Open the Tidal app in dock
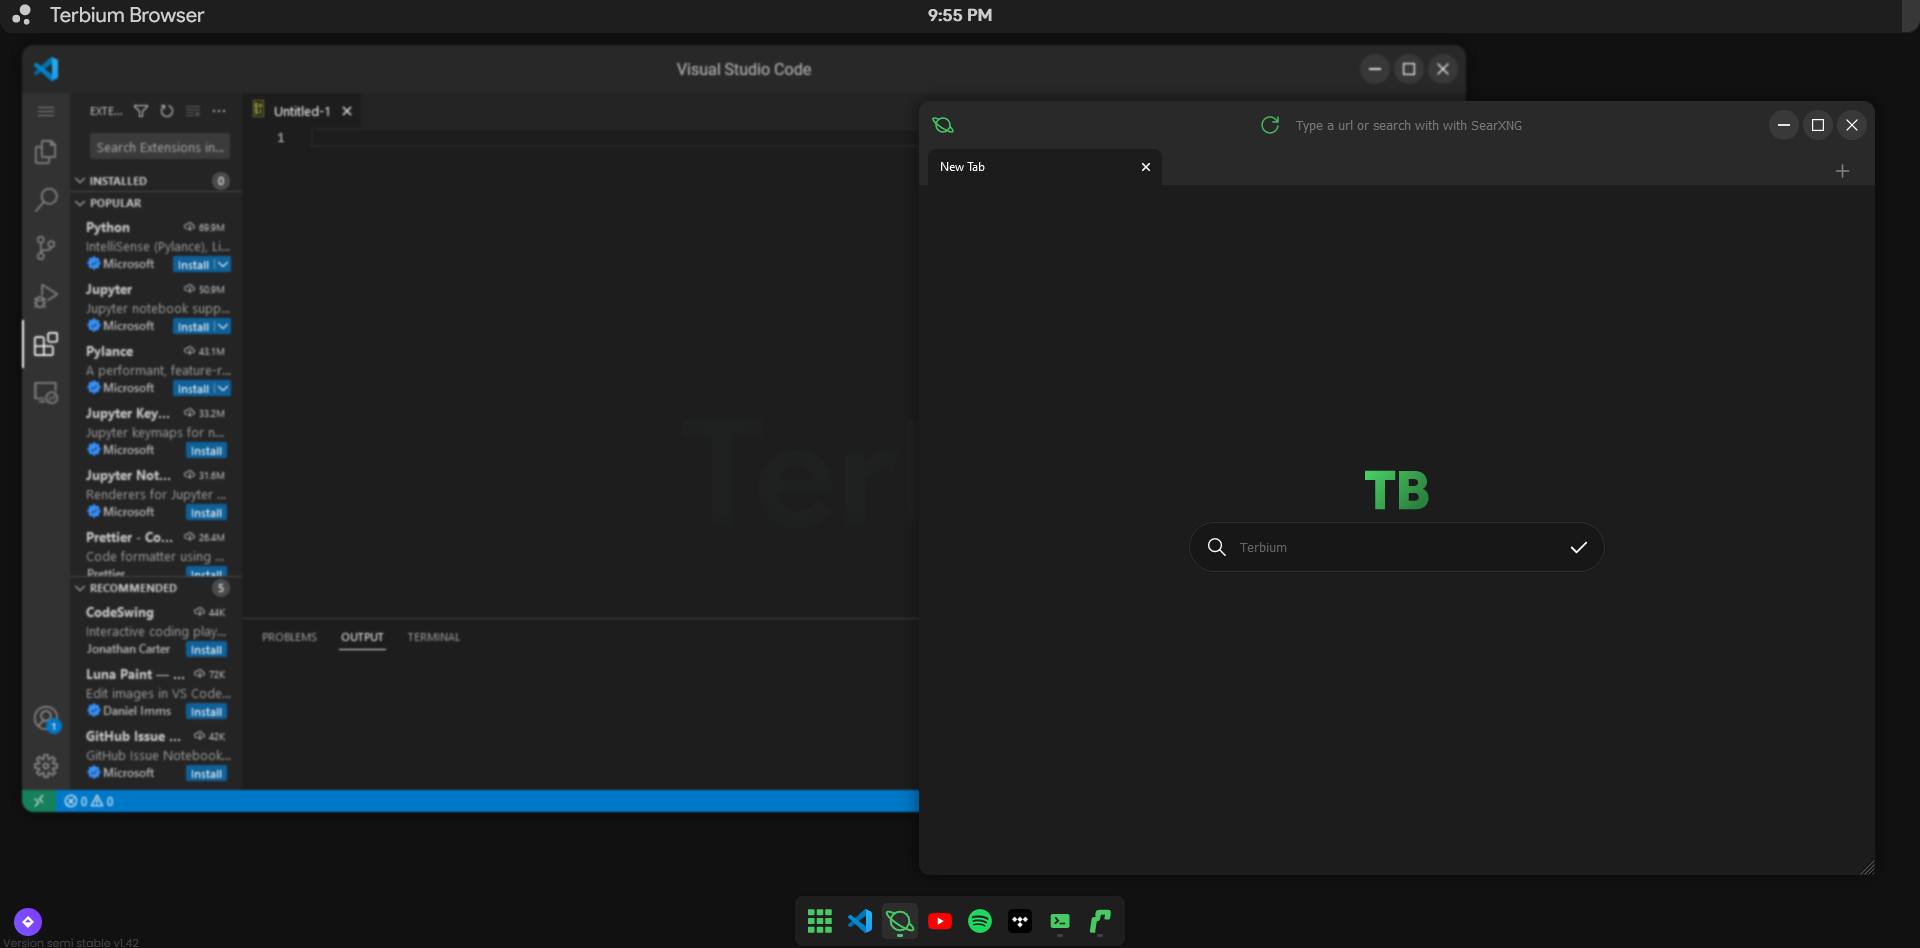1920x948 pixels. (1020, 921)
